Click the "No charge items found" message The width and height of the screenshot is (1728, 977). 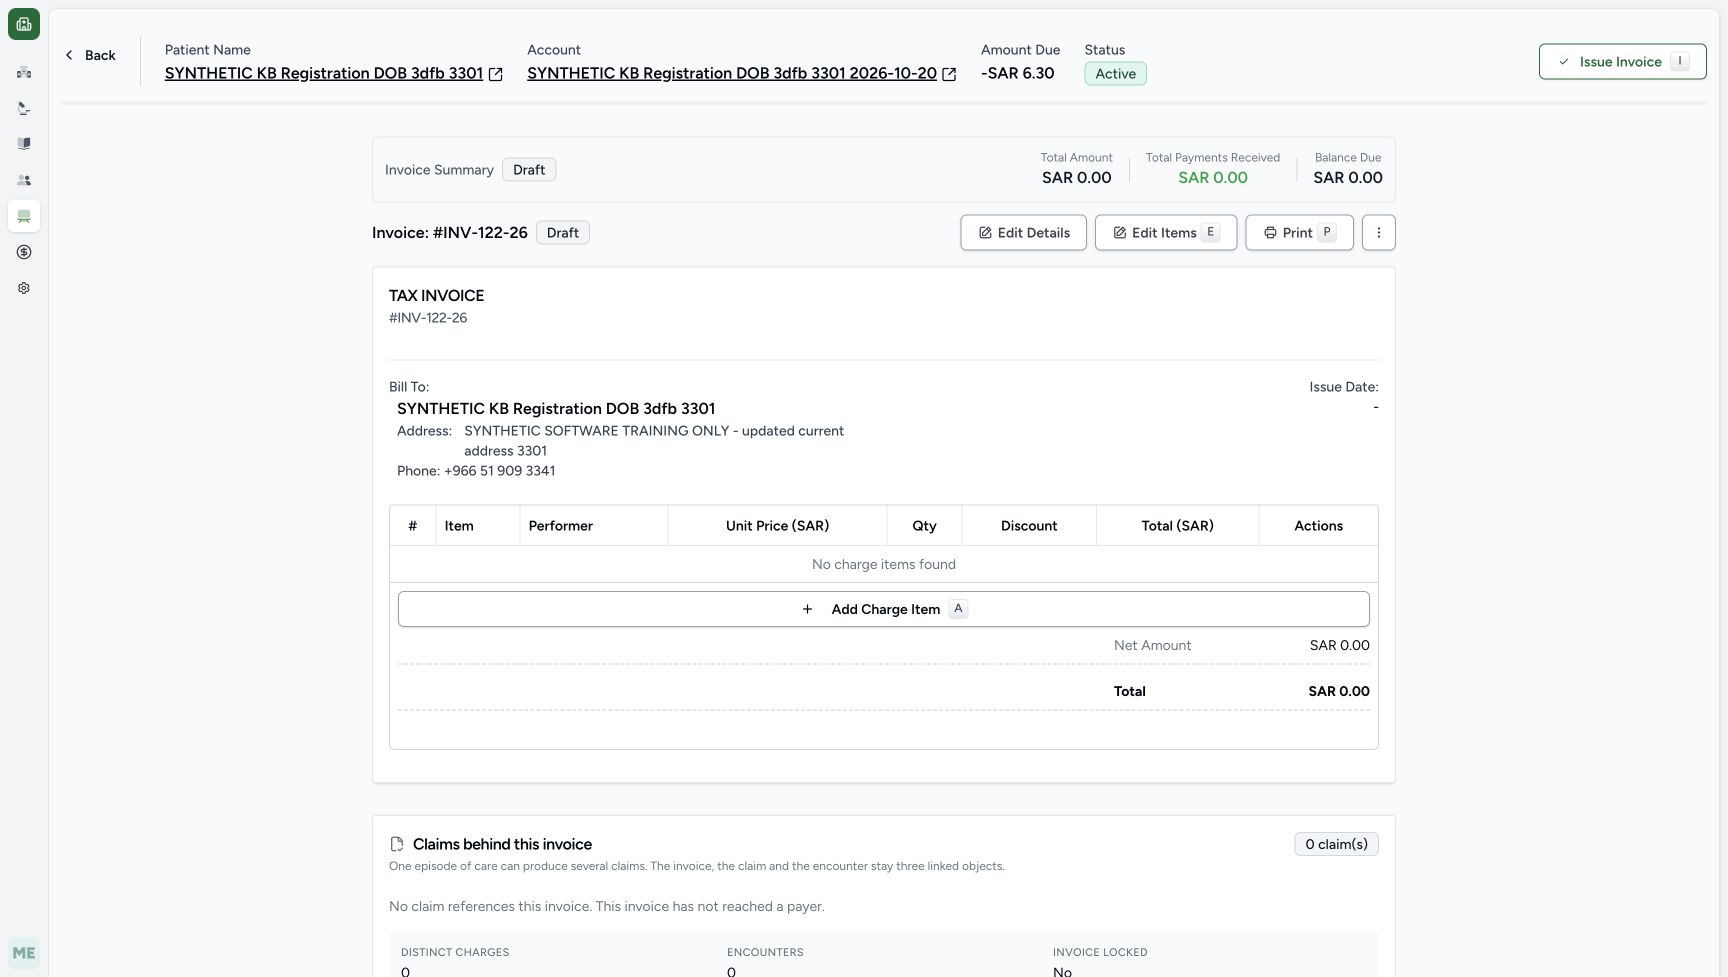point(884,565)
